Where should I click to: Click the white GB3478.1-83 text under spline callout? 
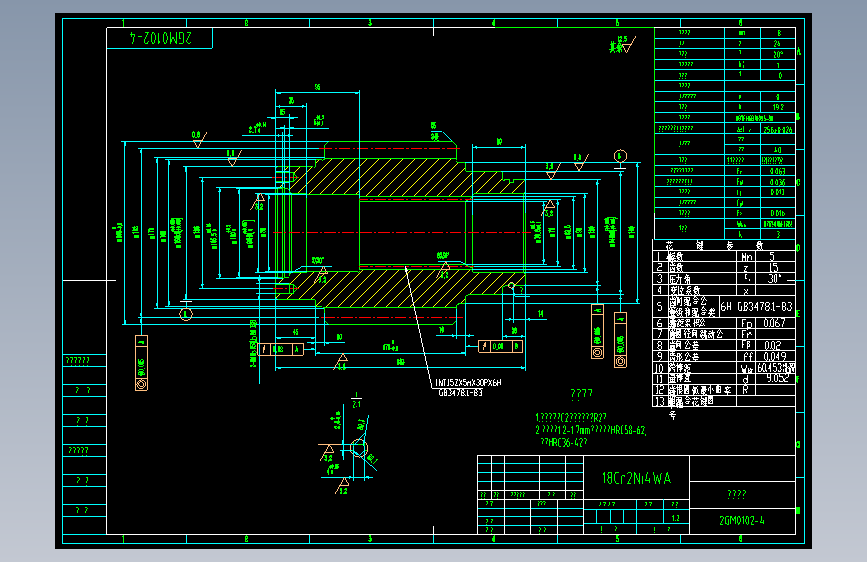click(461, 393)
